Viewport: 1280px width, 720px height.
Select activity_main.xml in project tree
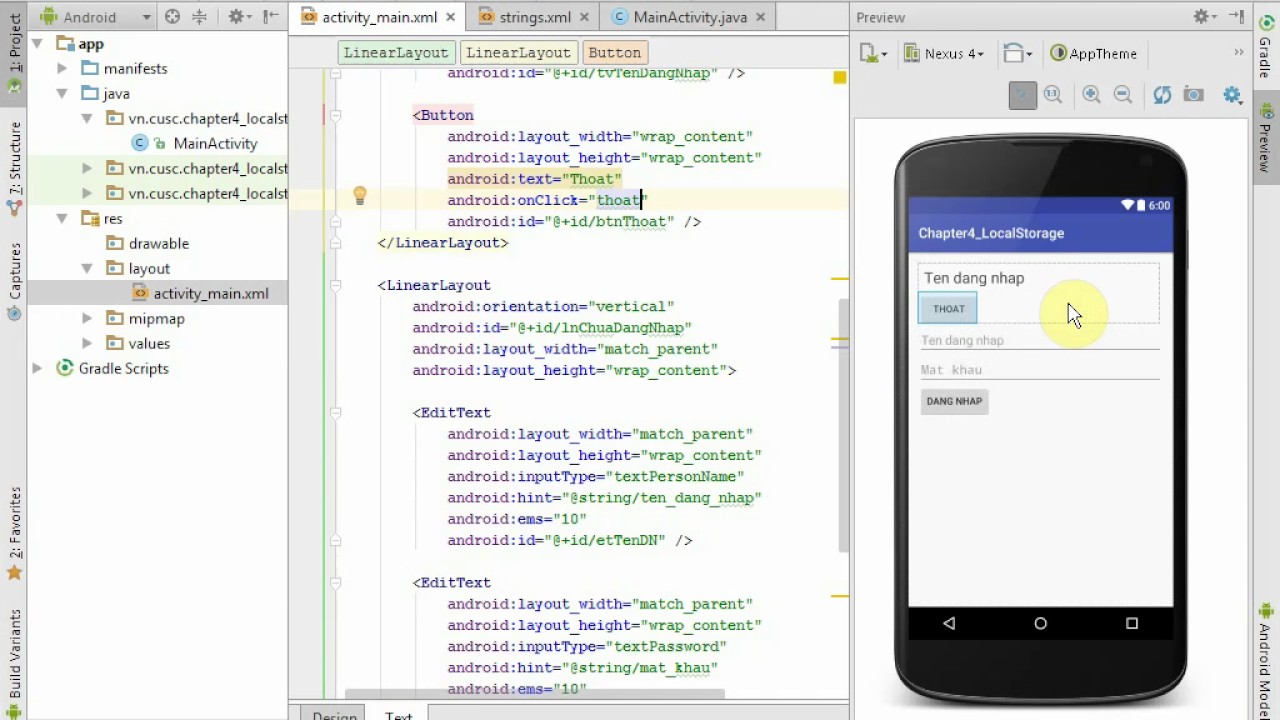click(x=211, y=294)
